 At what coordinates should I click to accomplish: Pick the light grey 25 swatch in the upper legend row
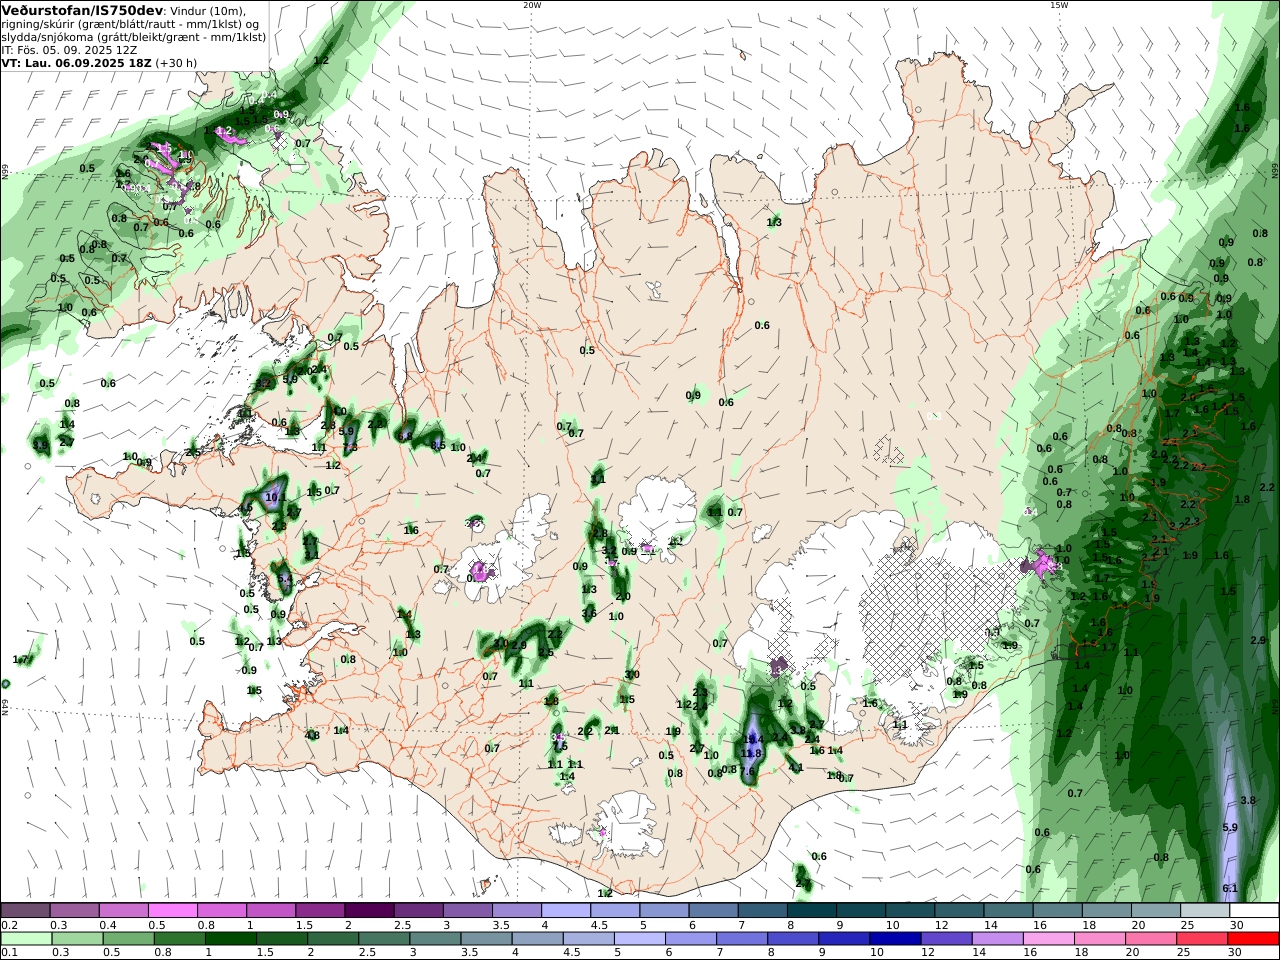tap(1205, 910)
